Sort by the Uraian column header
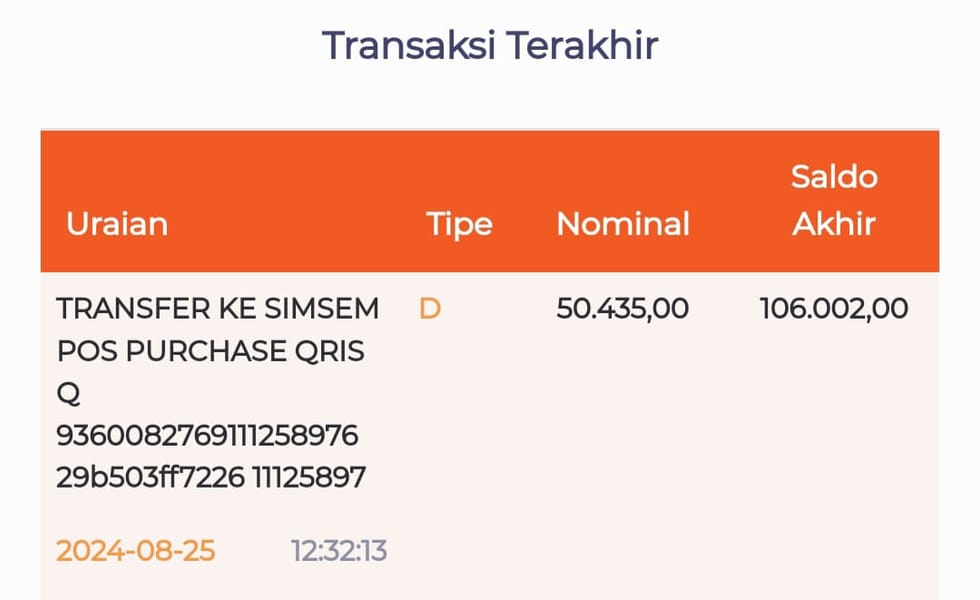The image size is (980, 600). (x=117, y=223)
